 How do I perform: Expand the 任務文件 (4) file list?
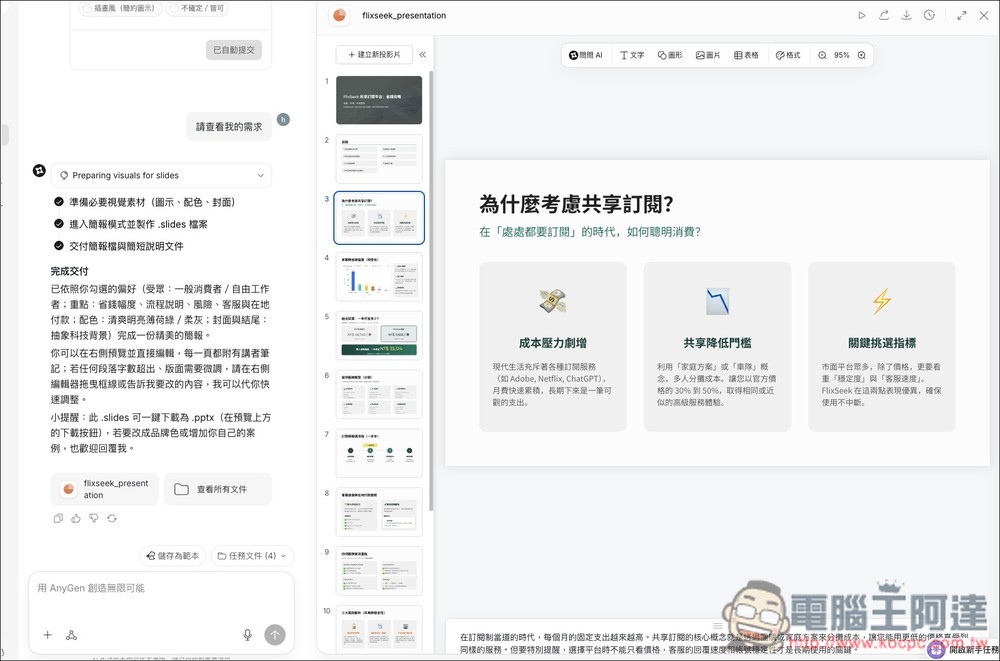(x=252, y=554)
